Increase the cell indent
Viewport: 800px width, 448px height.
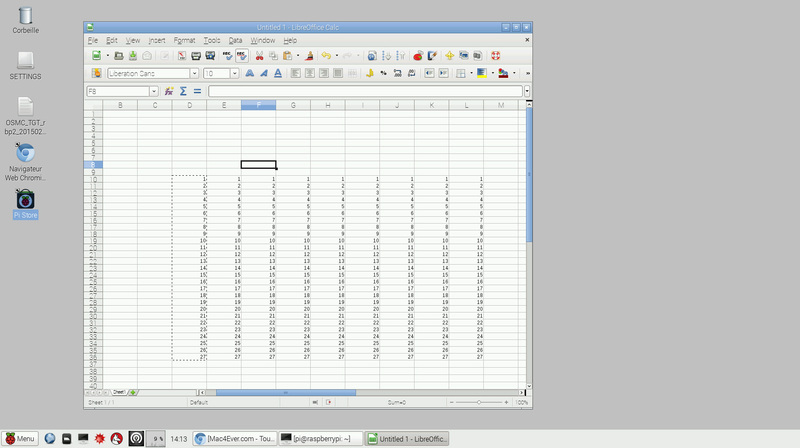443,73
